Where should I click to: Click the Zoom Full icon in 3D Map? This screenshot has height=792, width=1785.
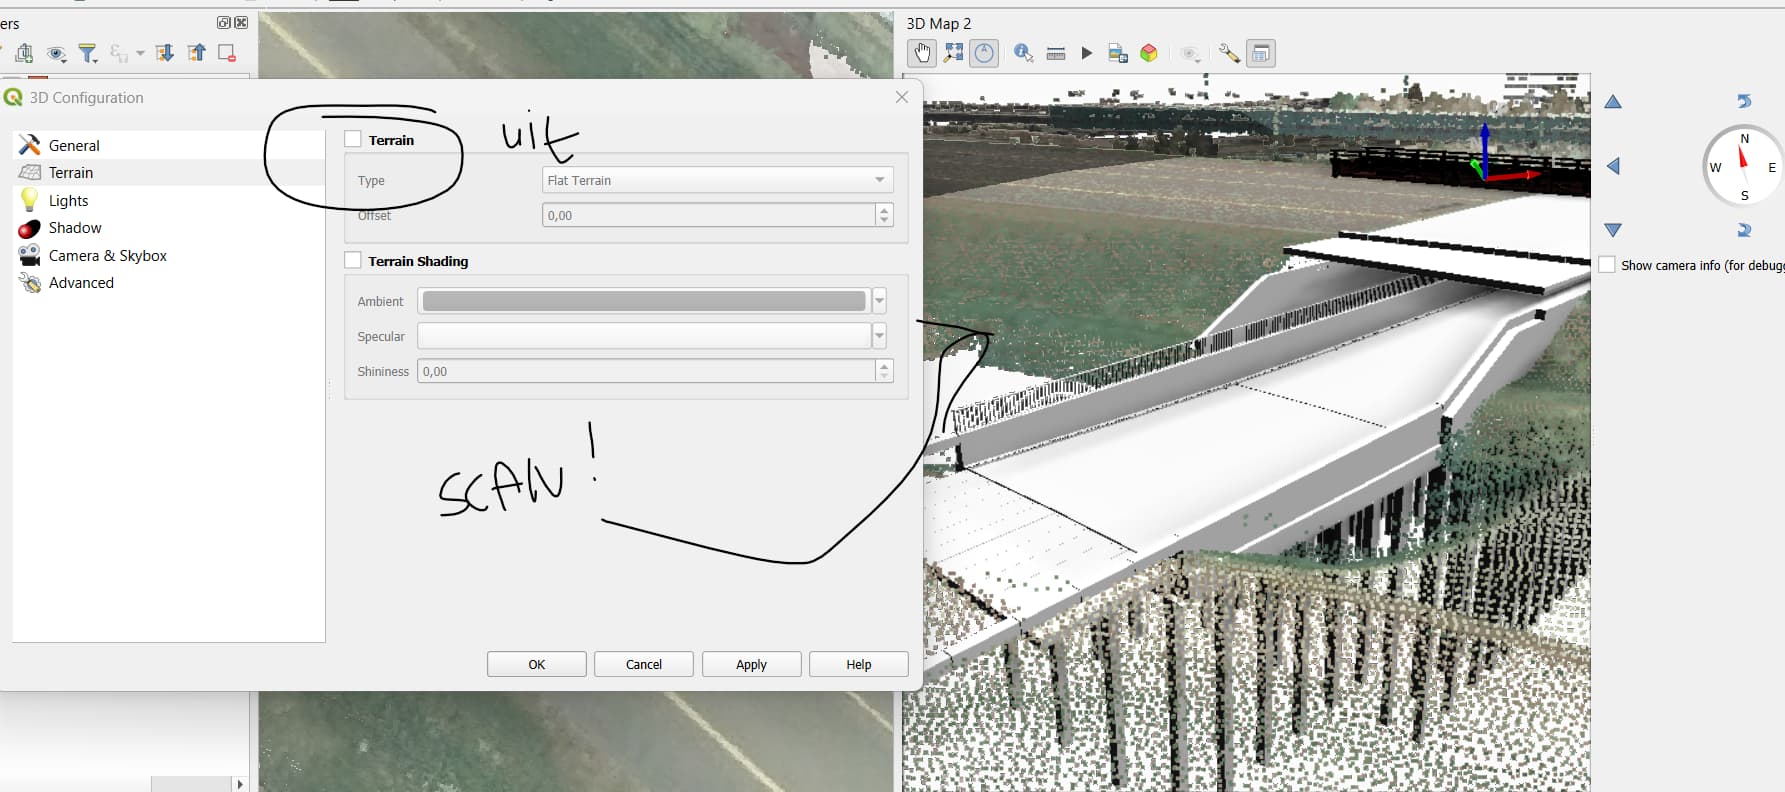tap(954, 53)
